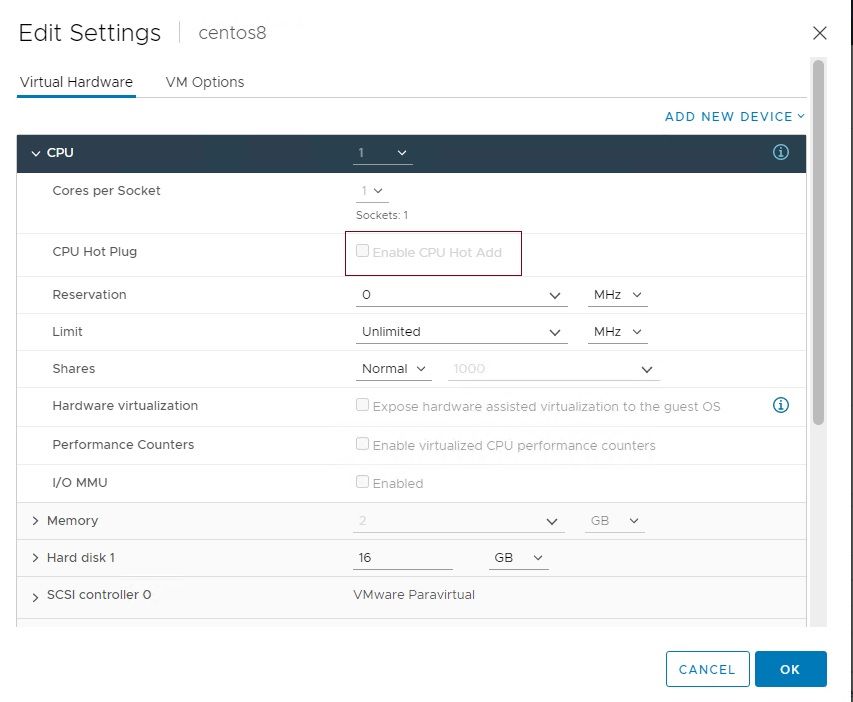Click OK to save settings
853x702 pixels.
tap(791, 669)
